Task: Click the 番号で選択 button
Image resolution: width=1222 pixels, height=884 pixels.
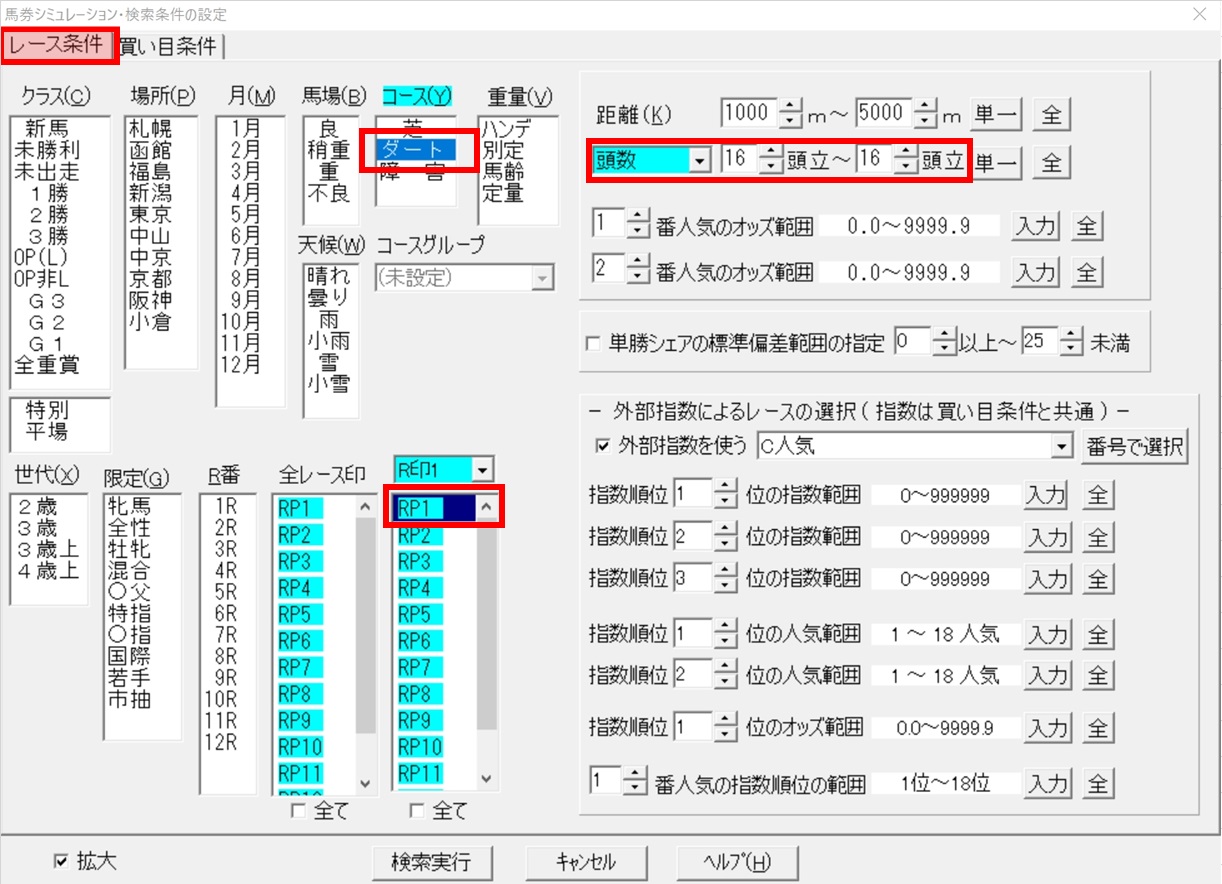Action: tap(1133, 447)
